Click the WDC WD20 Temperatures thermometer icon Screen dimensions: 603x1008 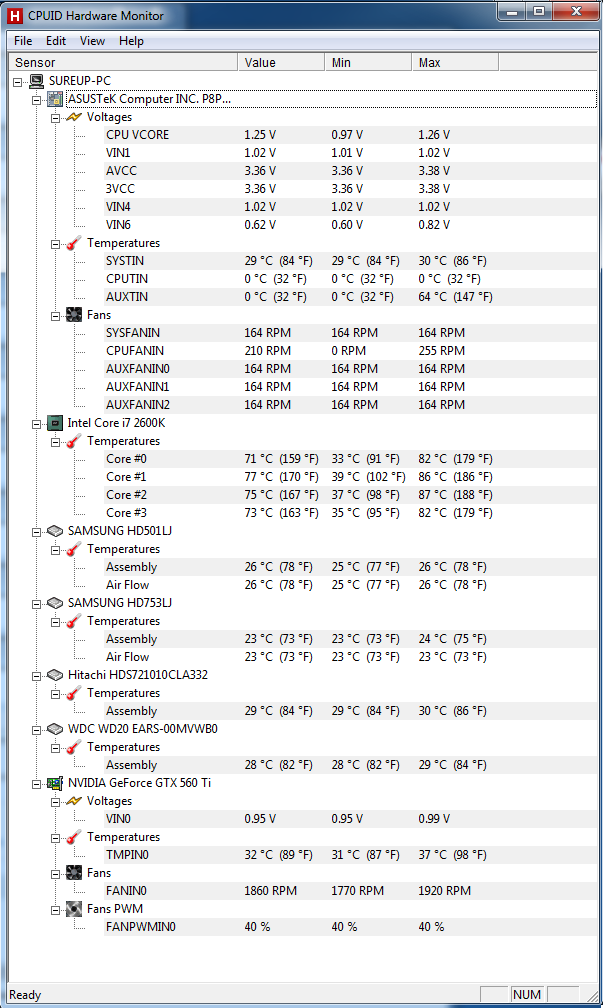[x=74, y=747]
